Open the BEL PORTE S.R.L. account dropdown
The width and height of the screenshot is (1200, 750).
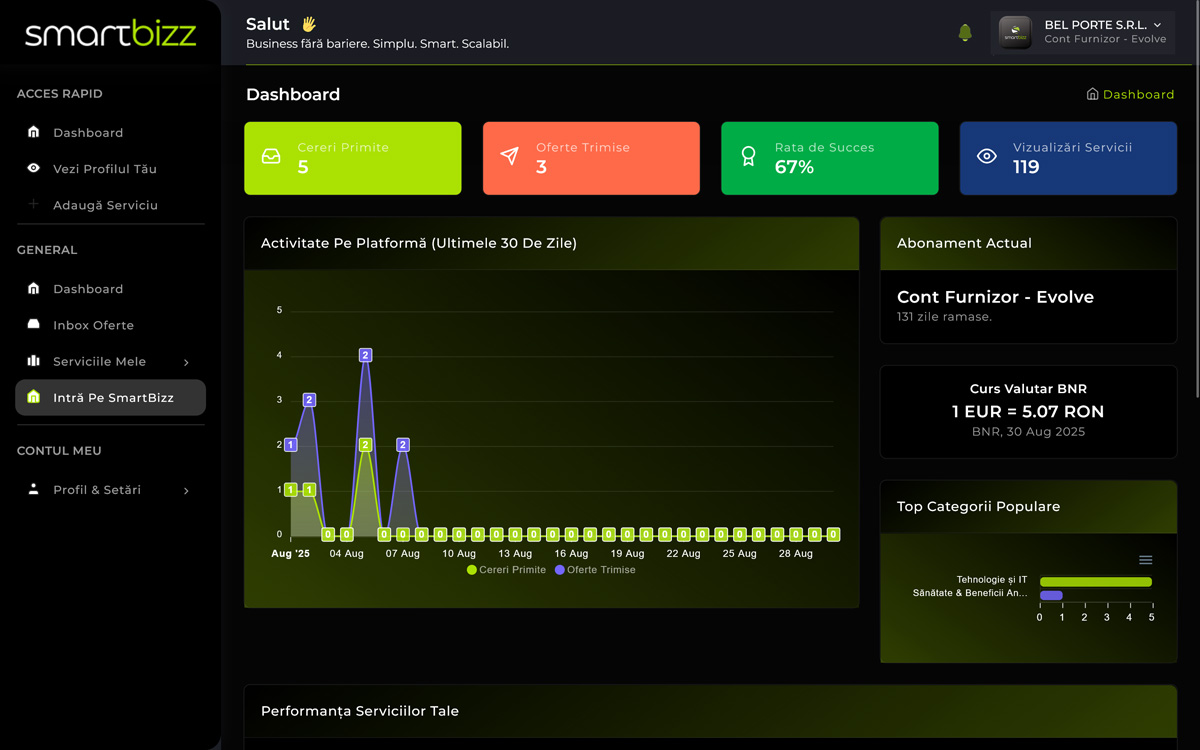[x=1082, y=33]
